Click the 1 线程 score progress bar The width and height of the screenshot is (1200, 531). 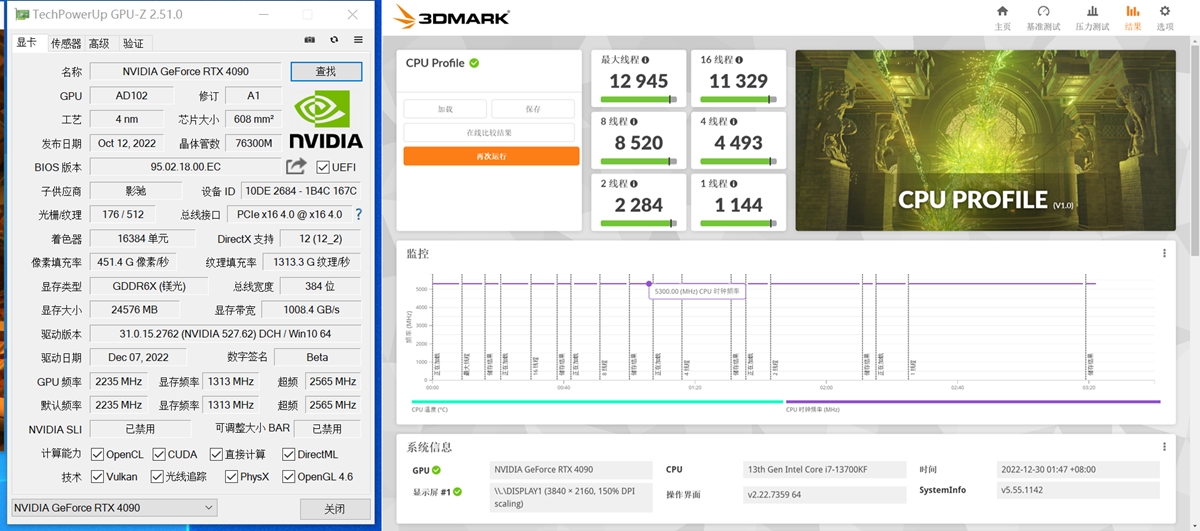pyautogui.click(x=738, y=223)
